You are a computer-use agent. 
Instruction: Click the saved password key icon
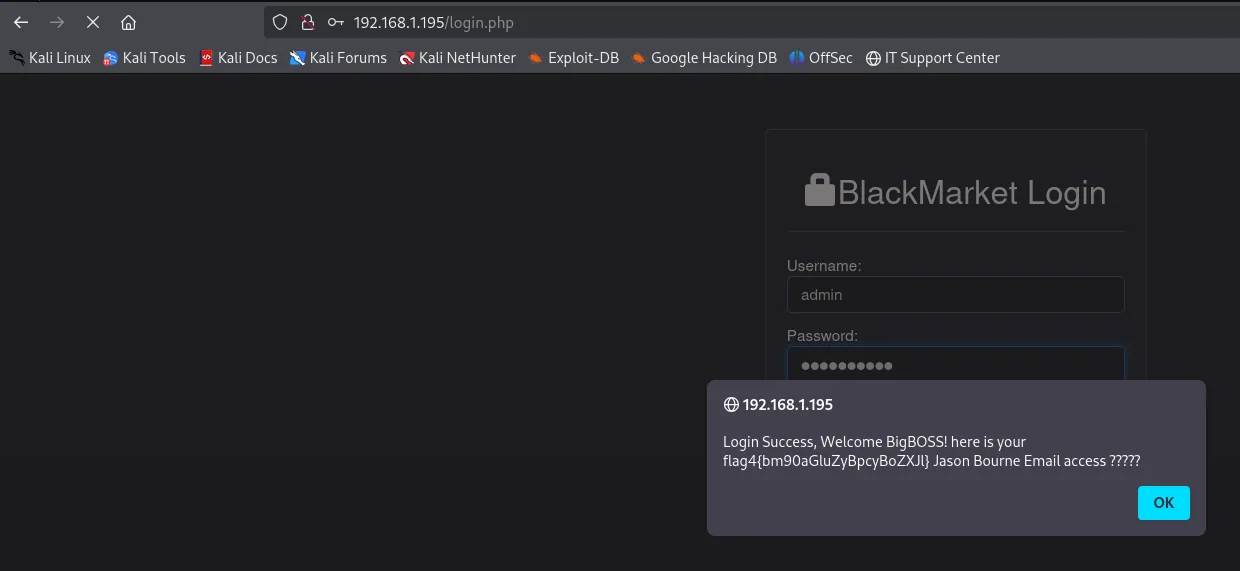335,22
